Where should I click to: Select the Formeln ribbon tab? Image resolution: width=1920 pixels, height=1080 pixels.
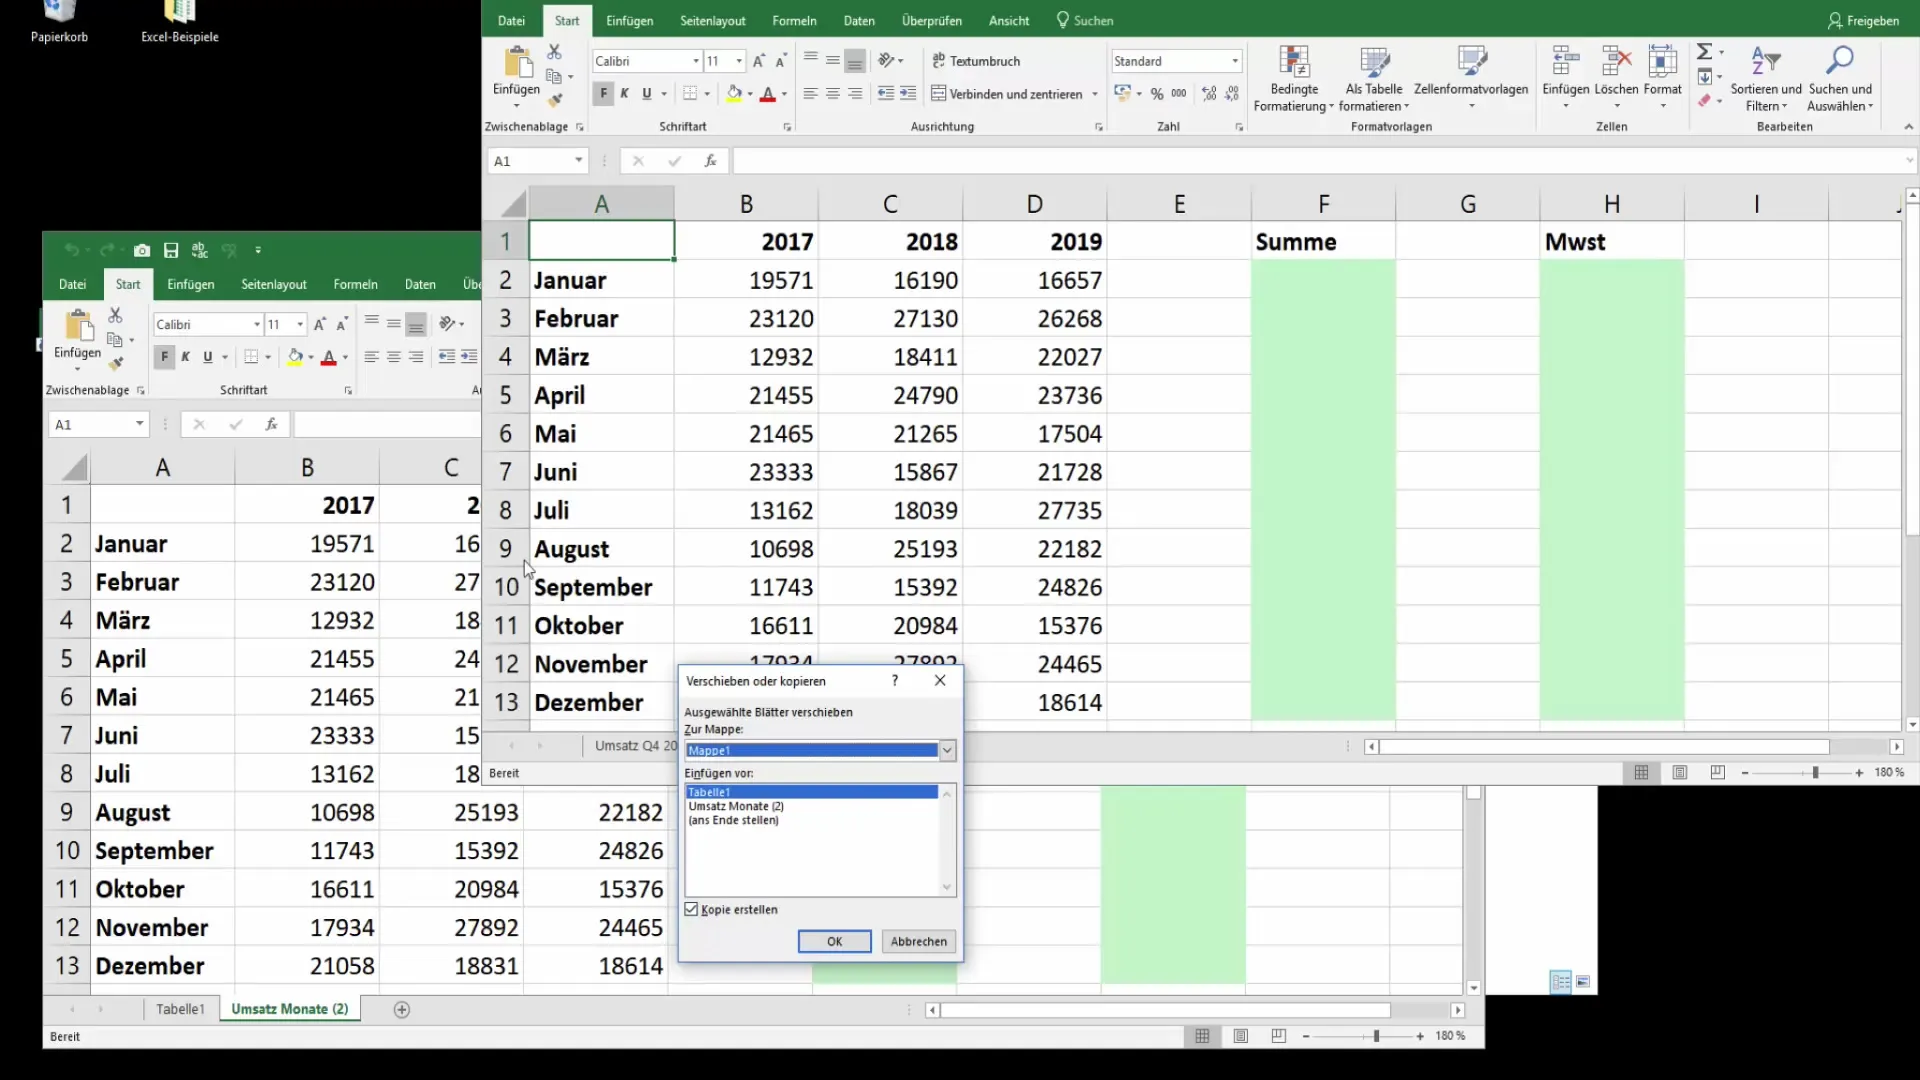pyautogui.click(x=794, y=20)
